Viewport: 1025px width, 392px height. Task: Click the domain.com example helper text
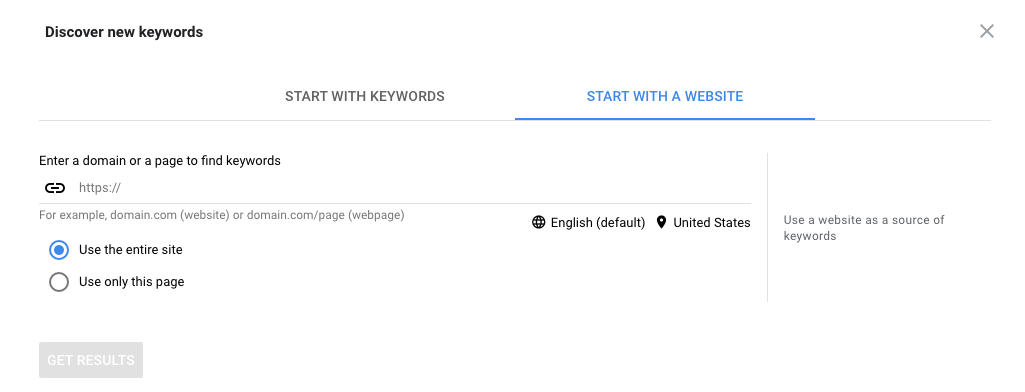pos(222,215)
